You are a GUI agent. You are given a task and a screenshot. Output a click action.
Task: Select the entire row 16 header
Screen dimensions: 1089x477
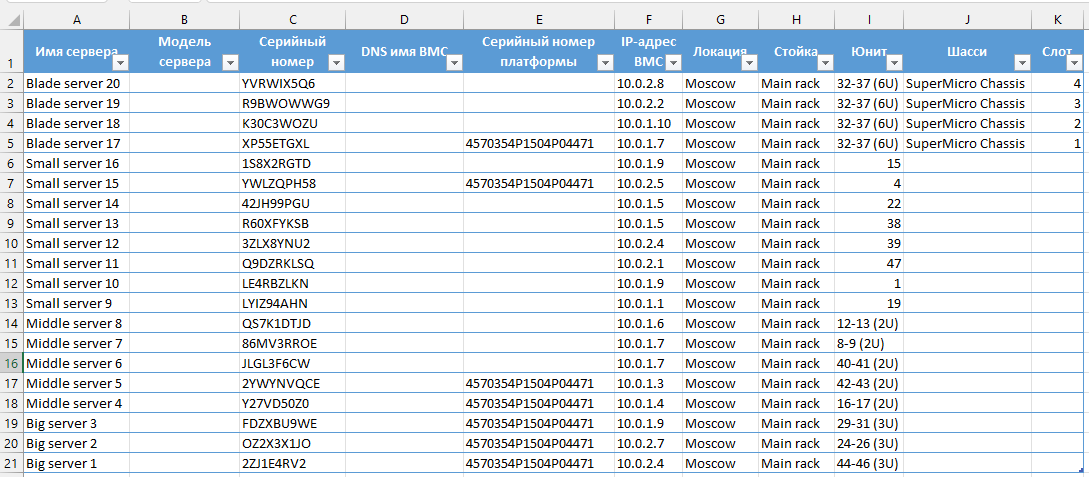pyautogui.click(x=11, y=363)
